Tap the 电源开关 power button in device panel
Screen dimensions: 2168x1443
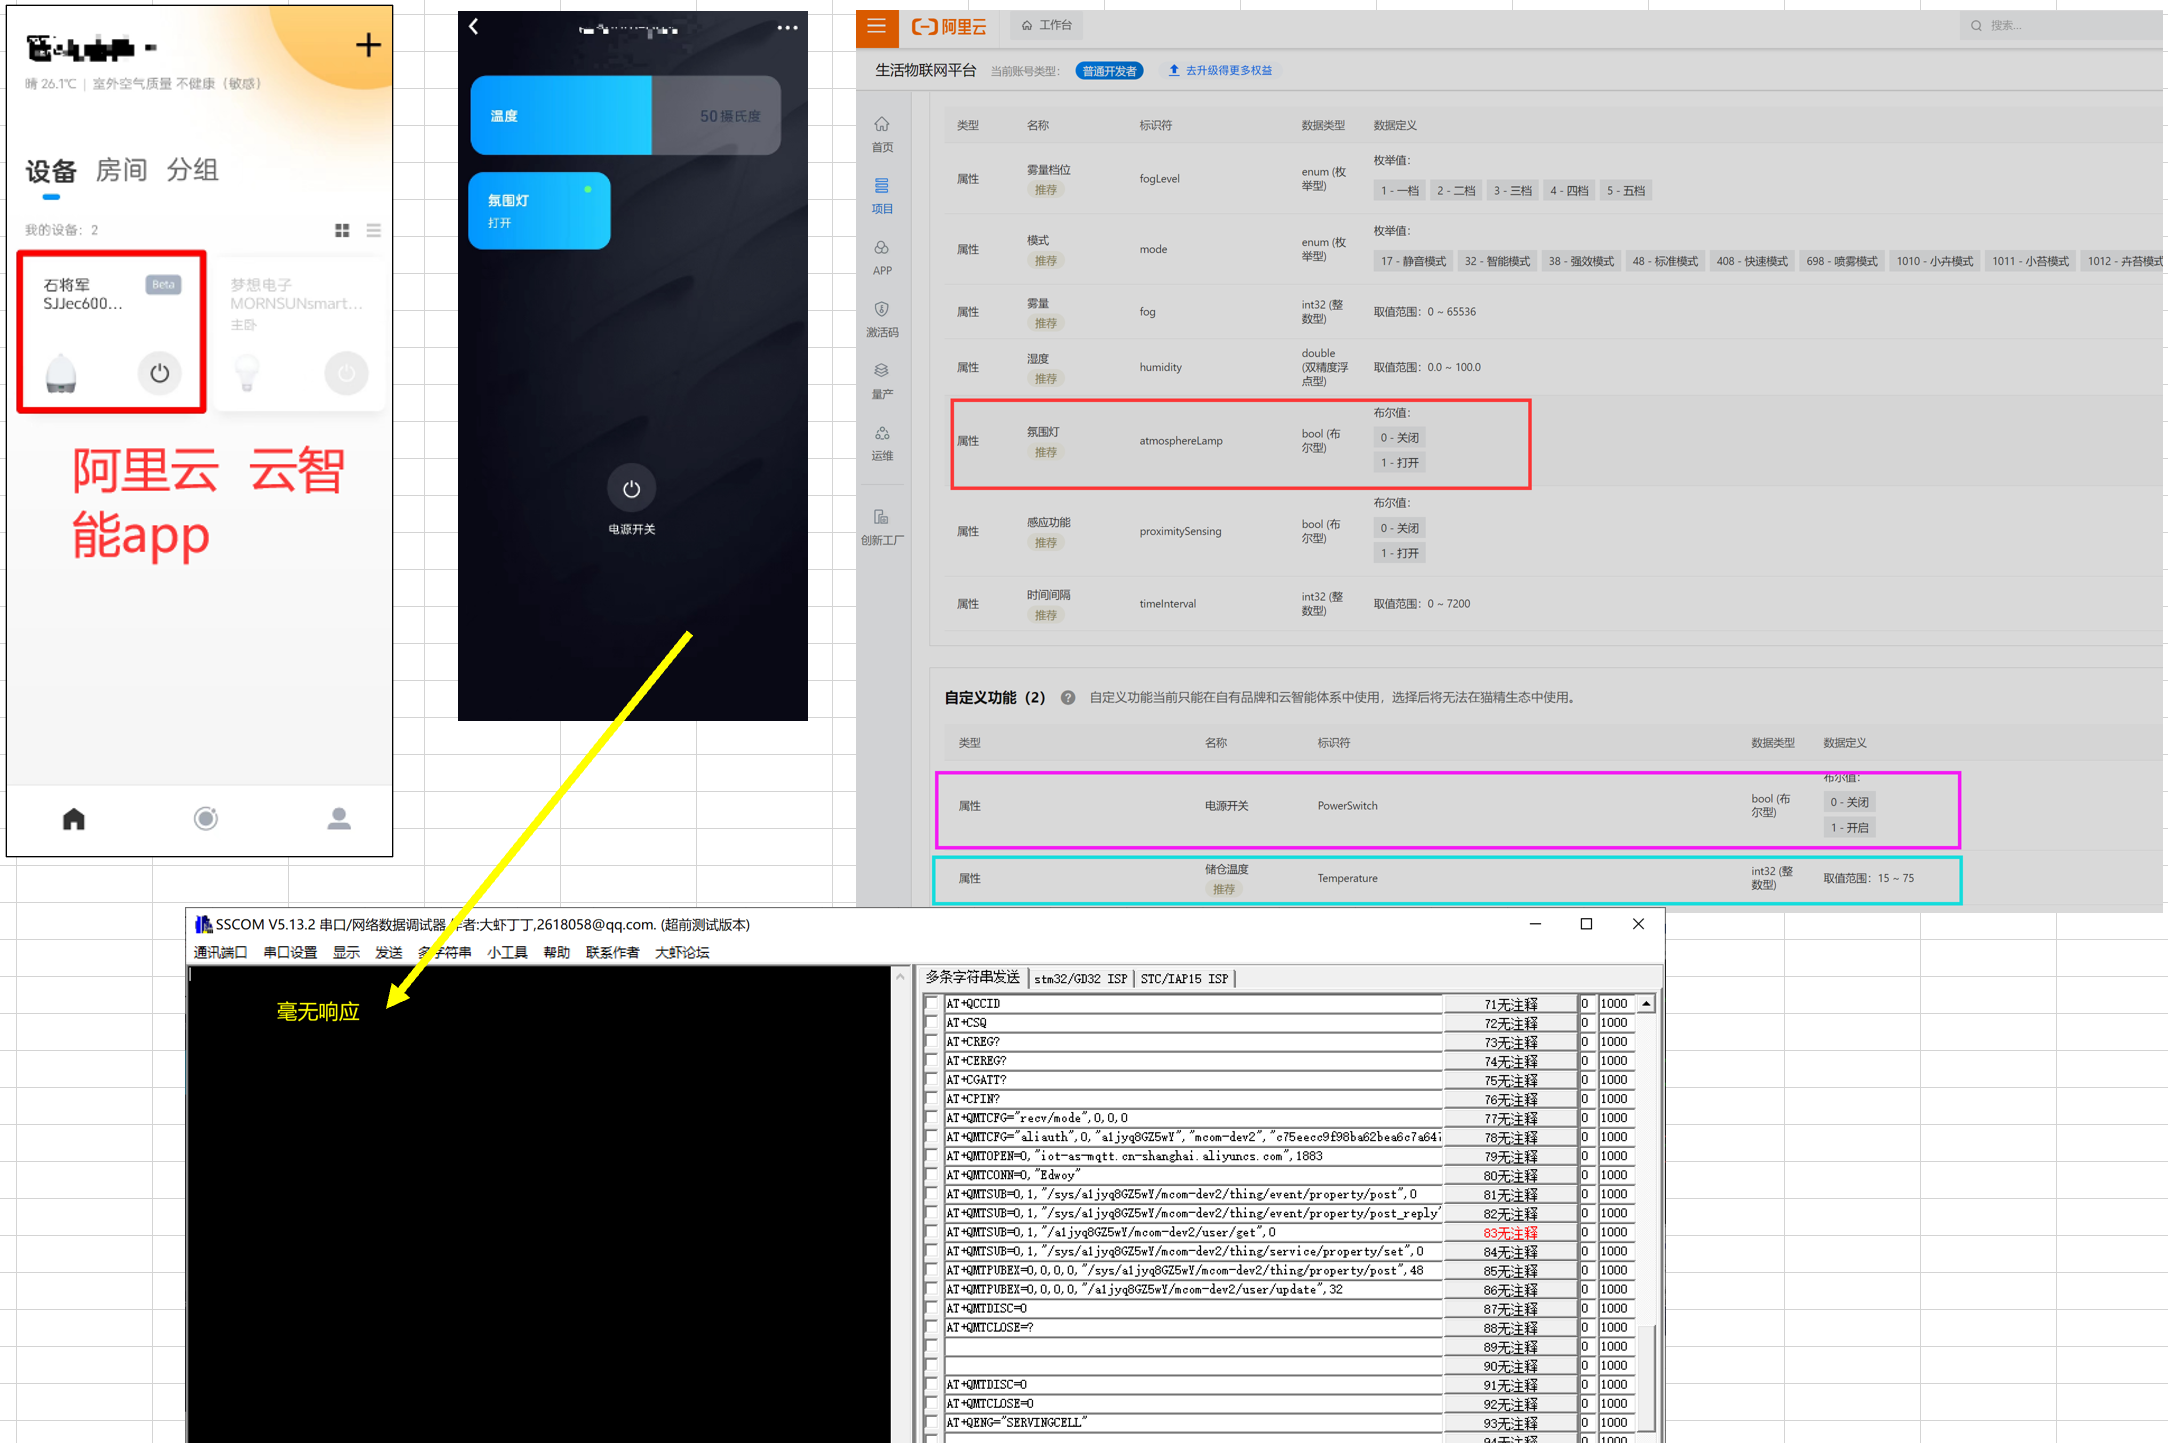coord(631,489)
